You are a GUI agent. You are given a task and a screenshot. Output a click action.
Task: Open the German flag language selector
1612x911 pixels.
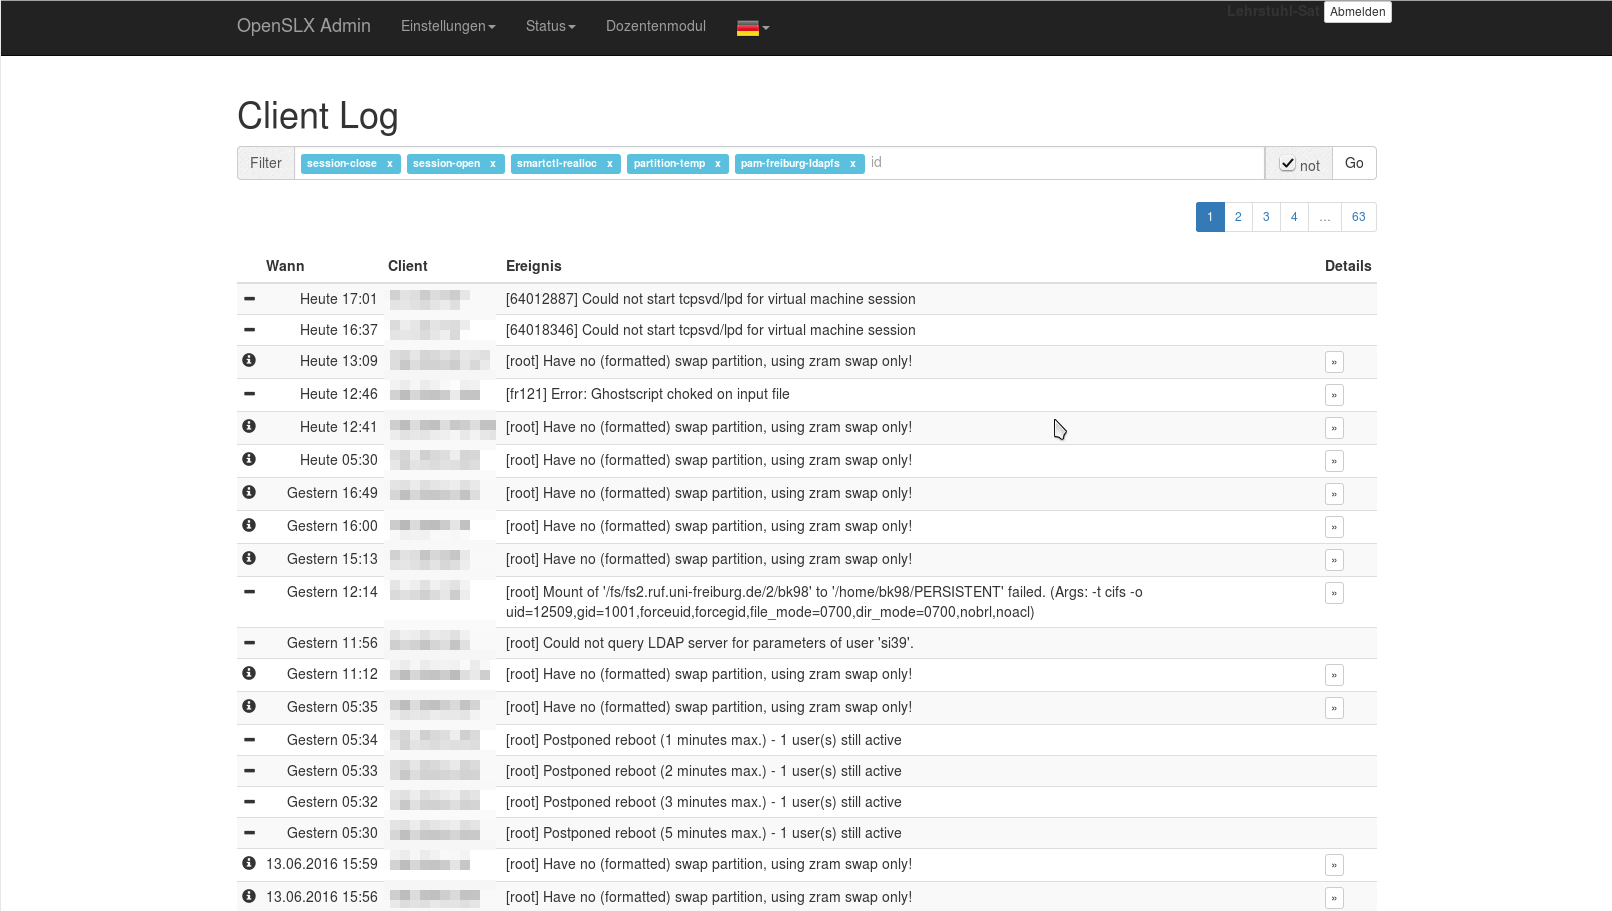click(x=752, y=28)
